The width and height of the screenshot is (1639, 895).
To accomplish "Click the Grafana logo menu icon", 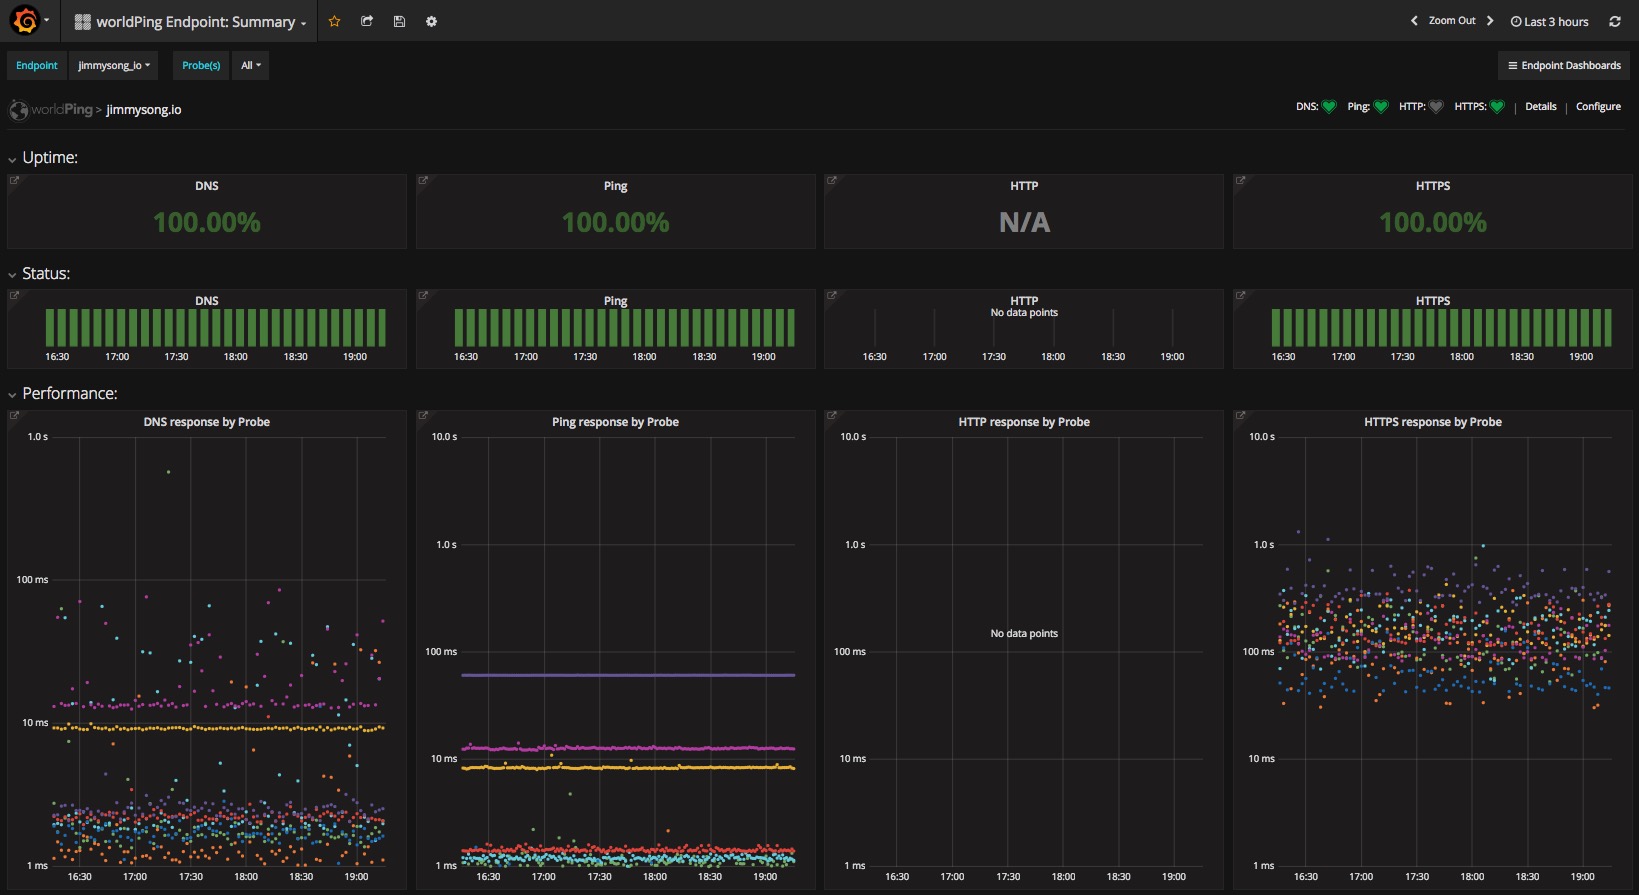I will click(x=25, y=21).
